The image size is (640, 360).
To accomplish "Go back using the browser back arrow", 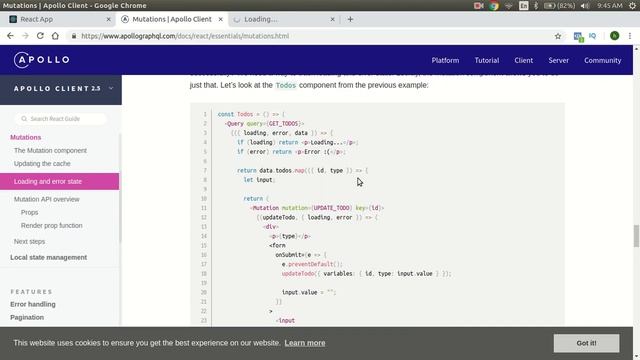I will 10,36.
